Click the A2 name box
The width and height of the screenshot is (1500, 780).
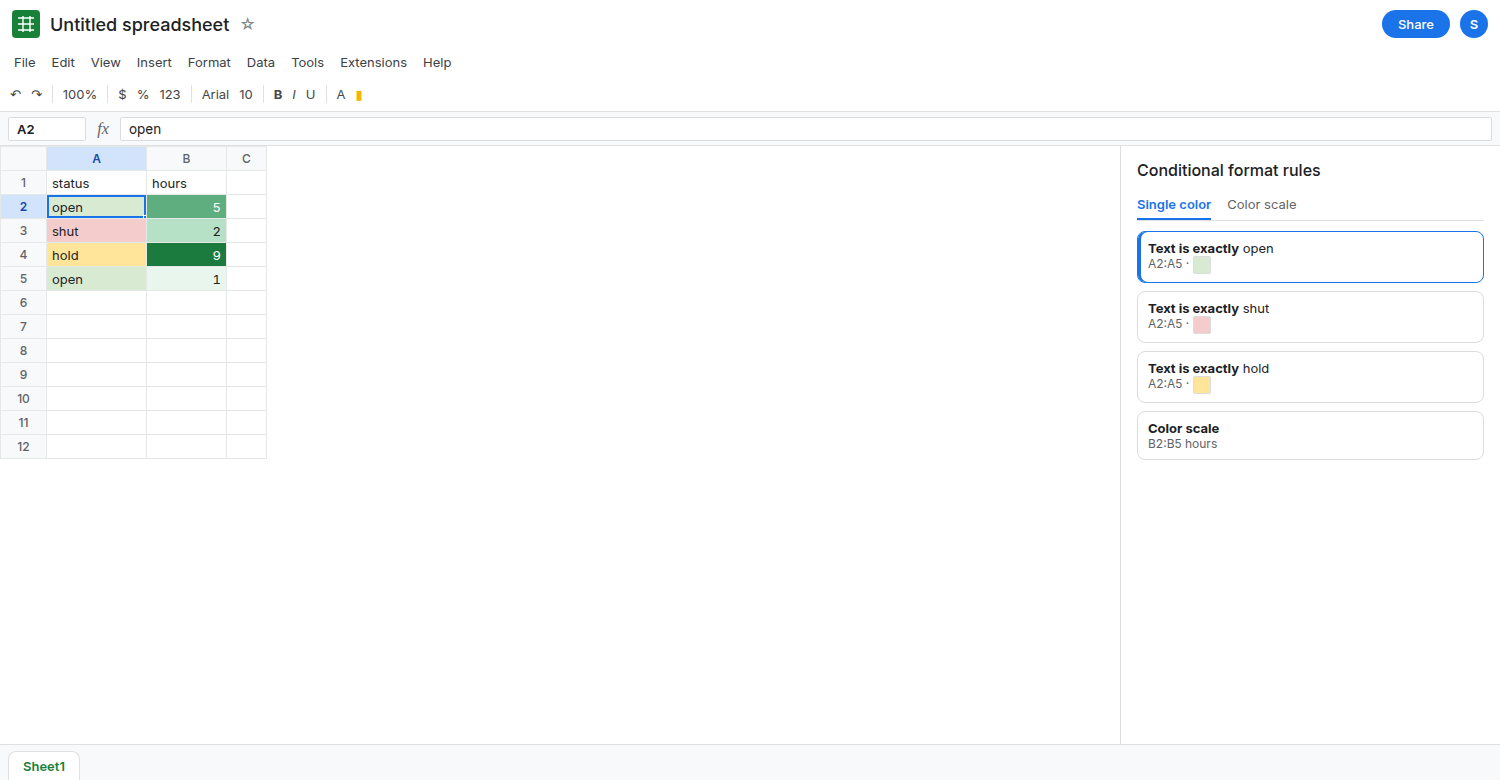[47, 129]
